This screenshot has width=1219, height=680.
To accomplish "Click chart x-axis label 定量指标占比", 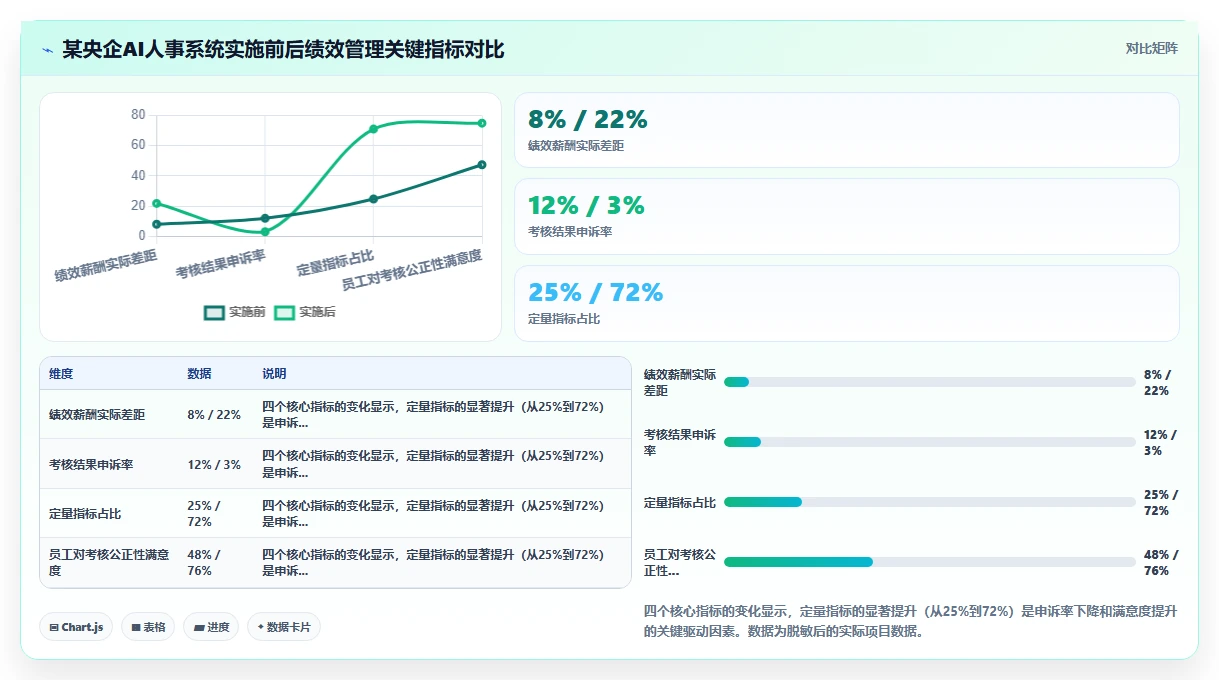I will click(335, 263).
